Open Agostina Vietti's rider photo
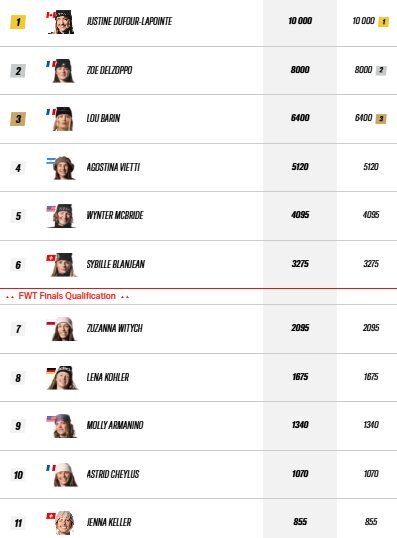The image size is (397, 538). [x=61, y=168]
